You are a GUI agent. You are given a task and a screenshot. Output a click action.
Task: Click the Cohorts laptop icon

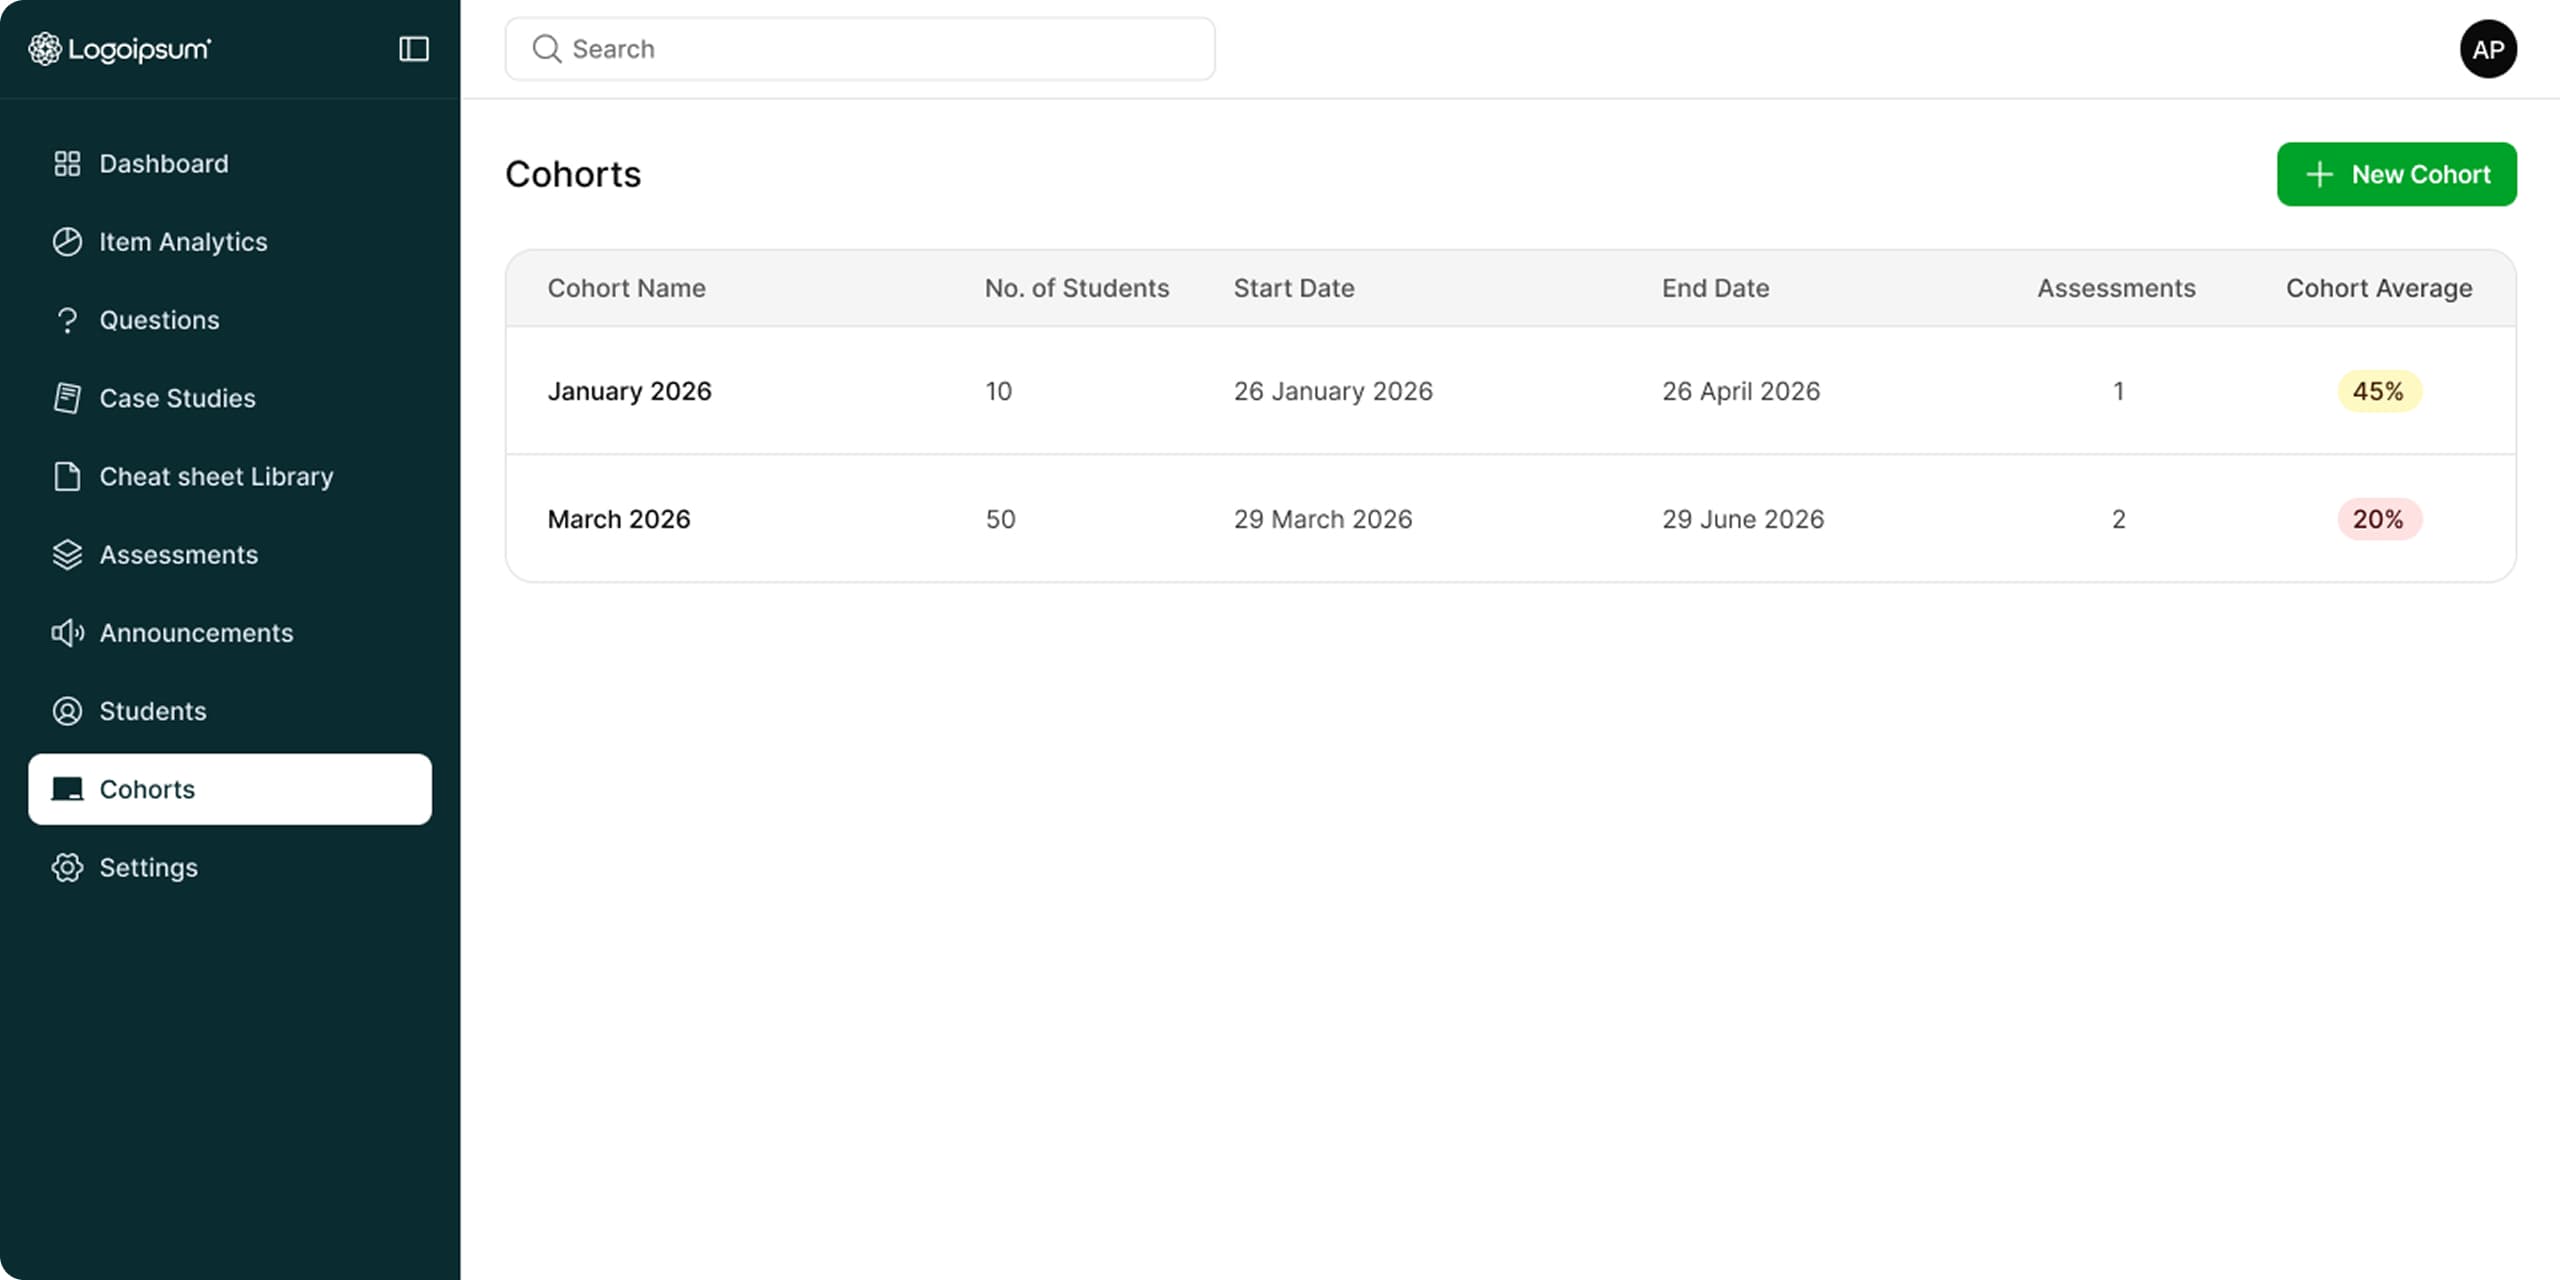(x=67, y=789)
